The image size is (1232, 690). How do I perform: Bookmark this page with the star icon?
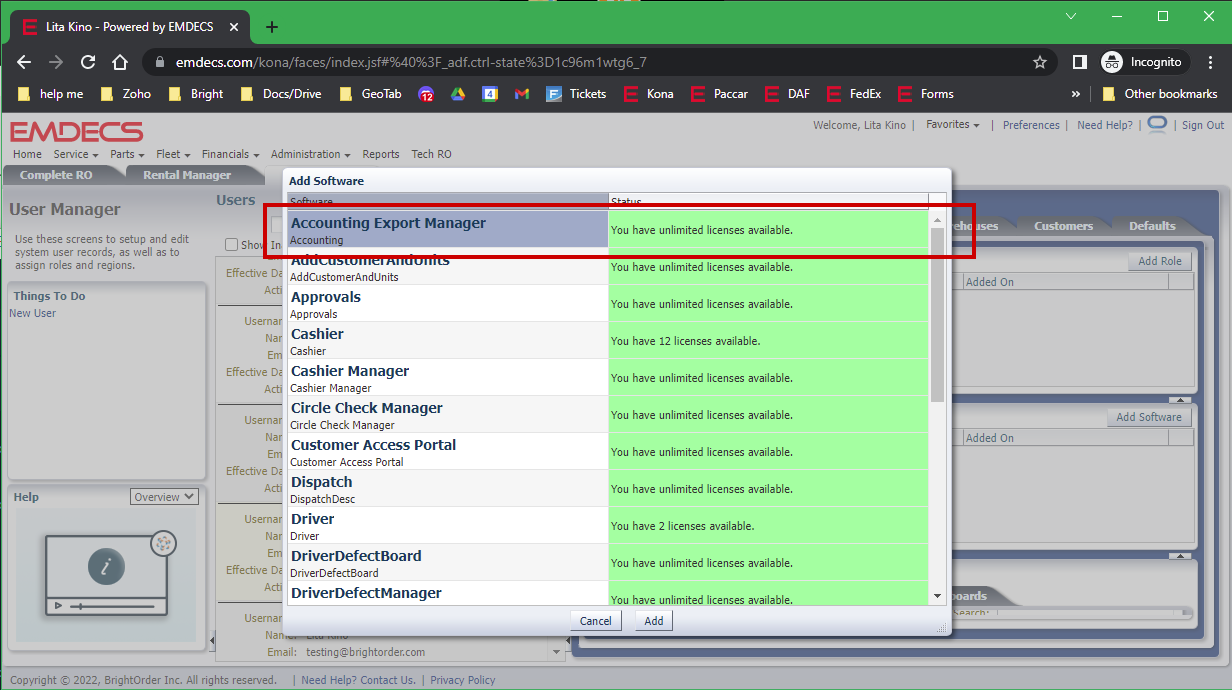(1040, 62)
